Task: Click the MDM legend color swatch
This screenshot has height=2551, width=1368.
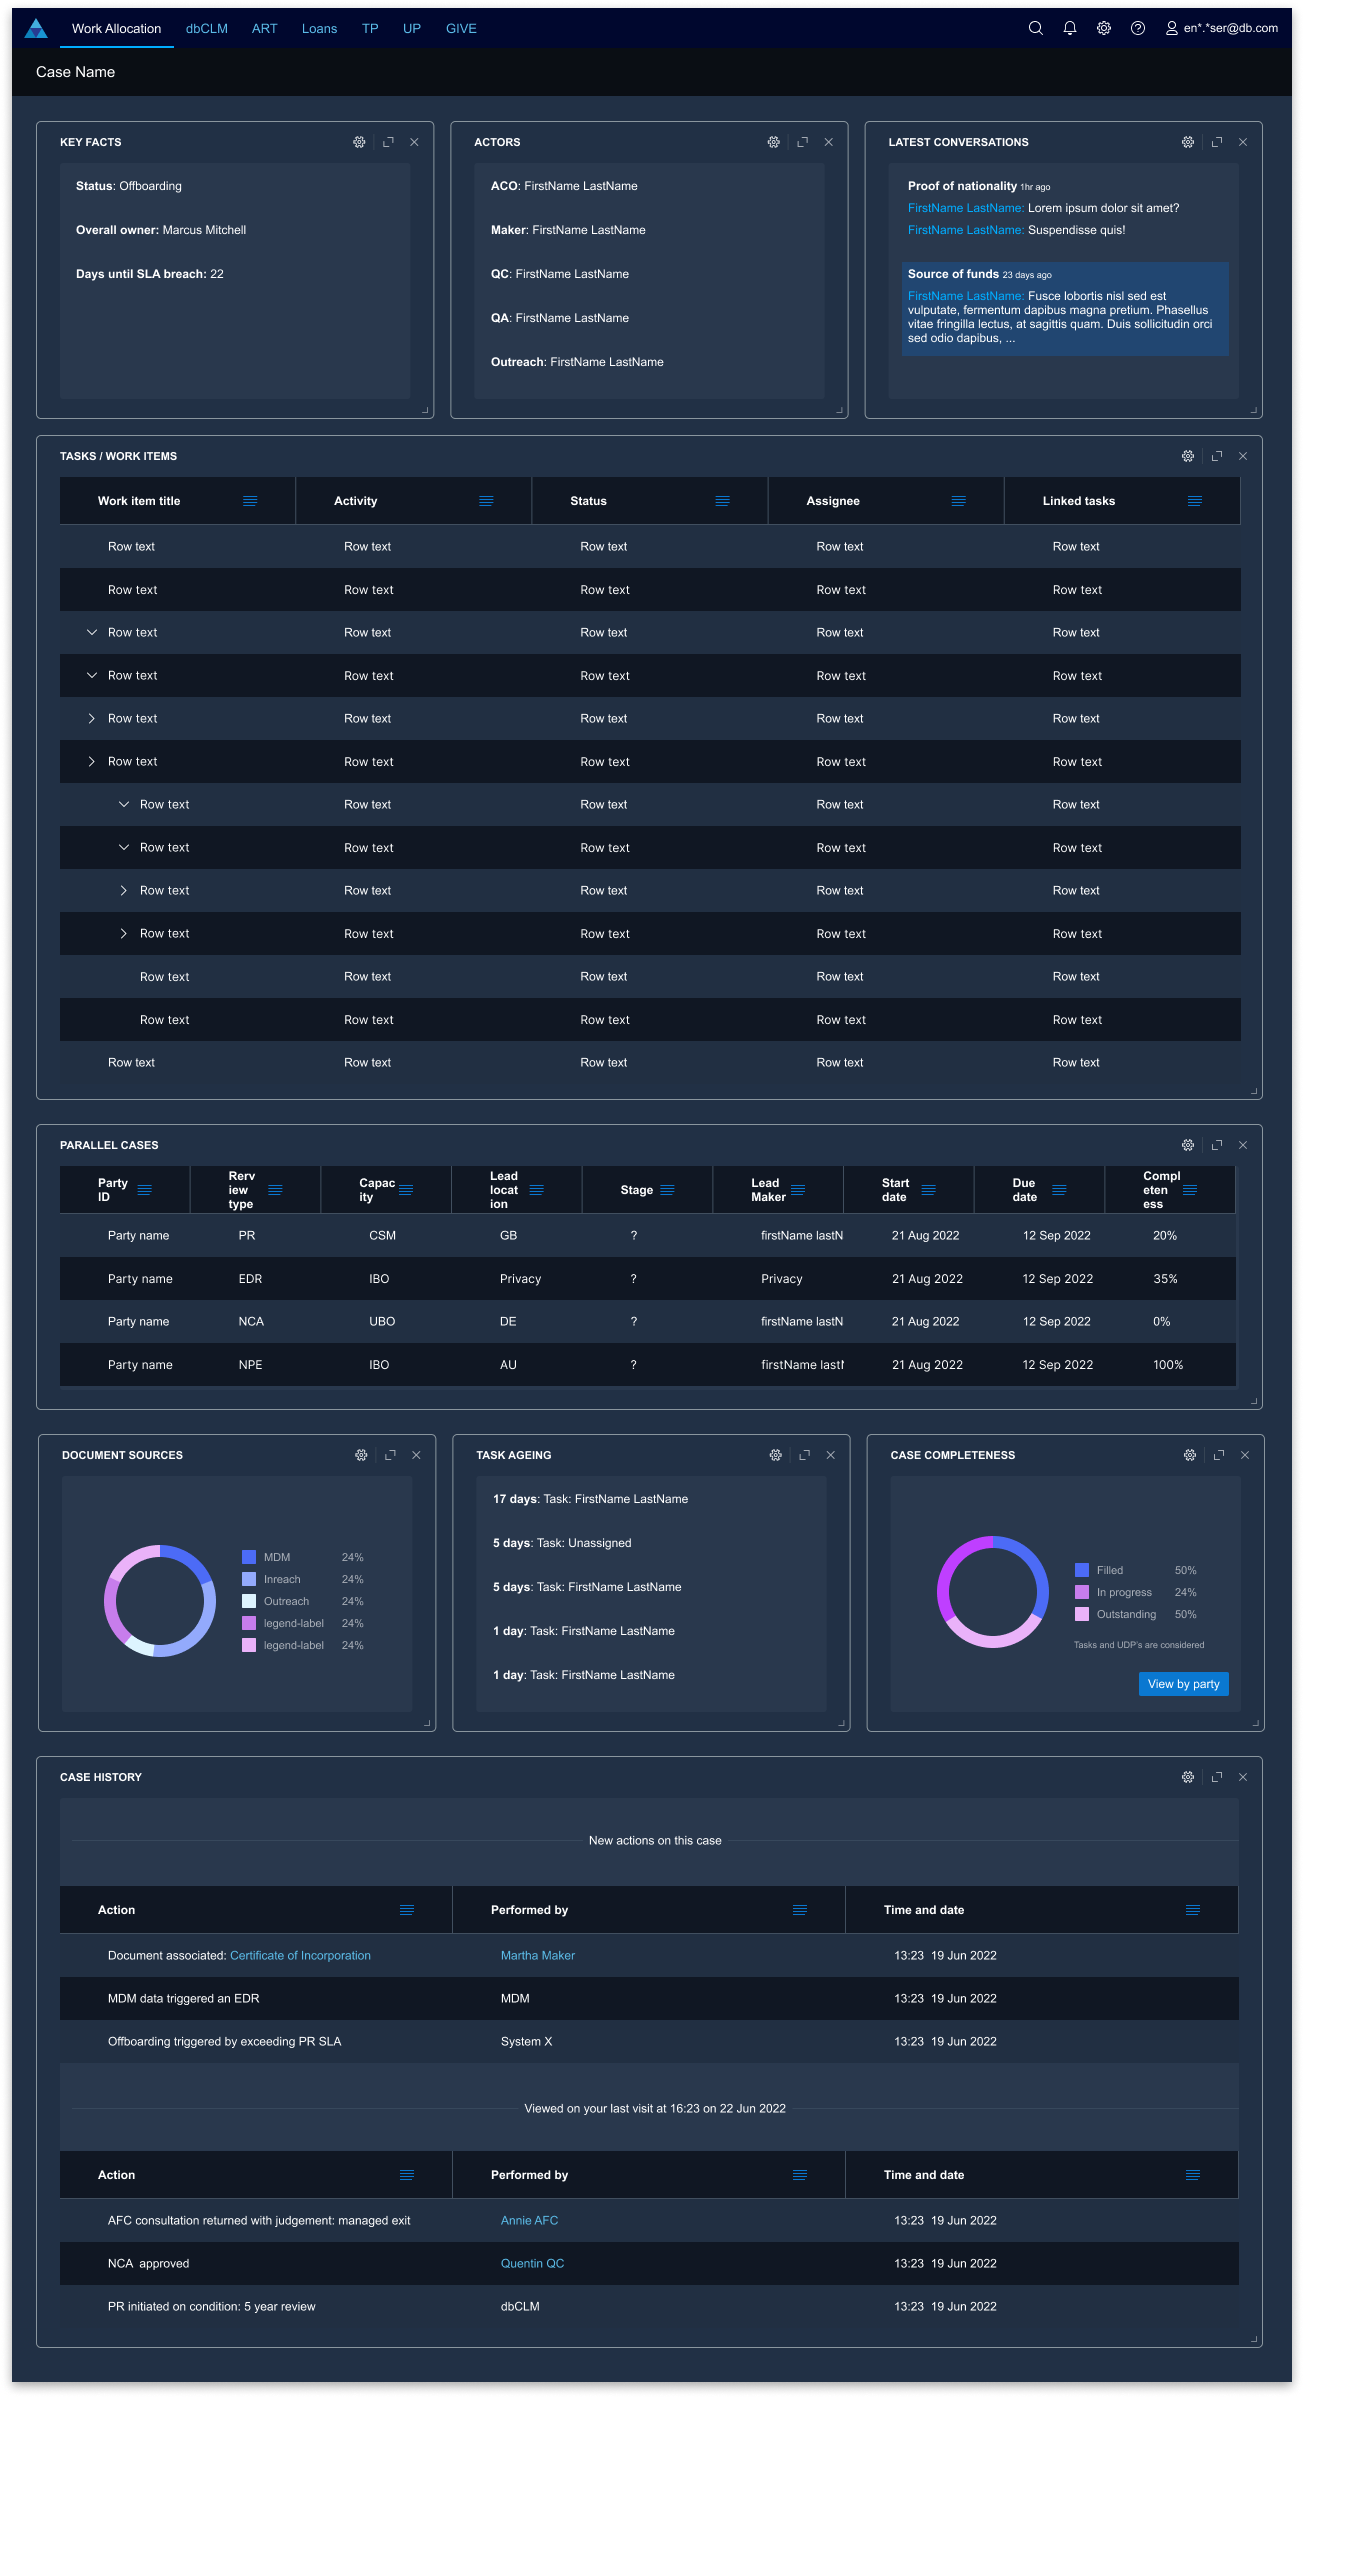Action: (x=249, y=1557)
